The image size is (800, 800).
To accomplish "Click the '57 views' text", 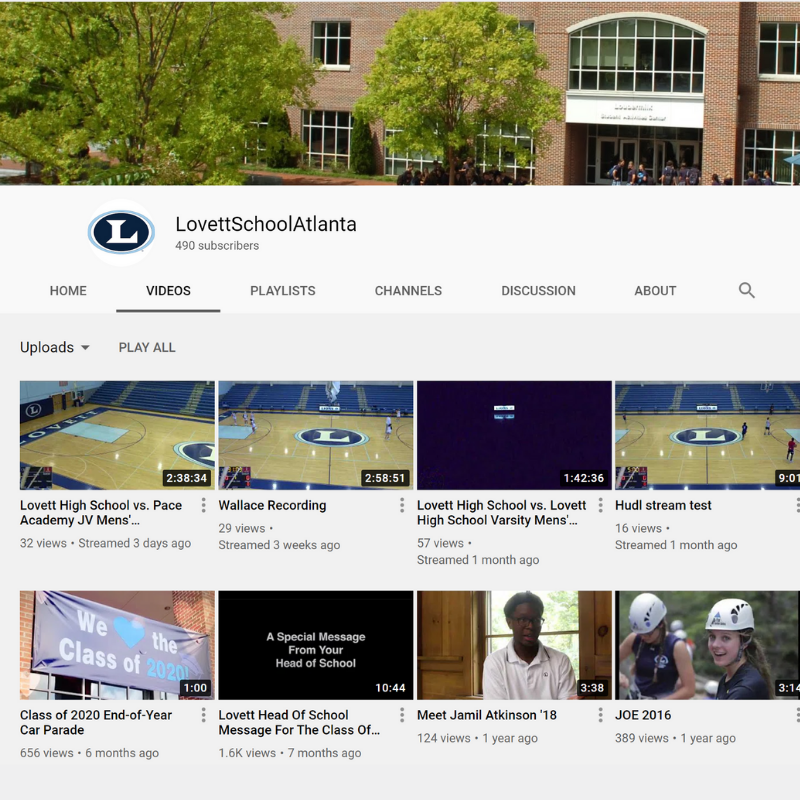I will coord(440,543).
